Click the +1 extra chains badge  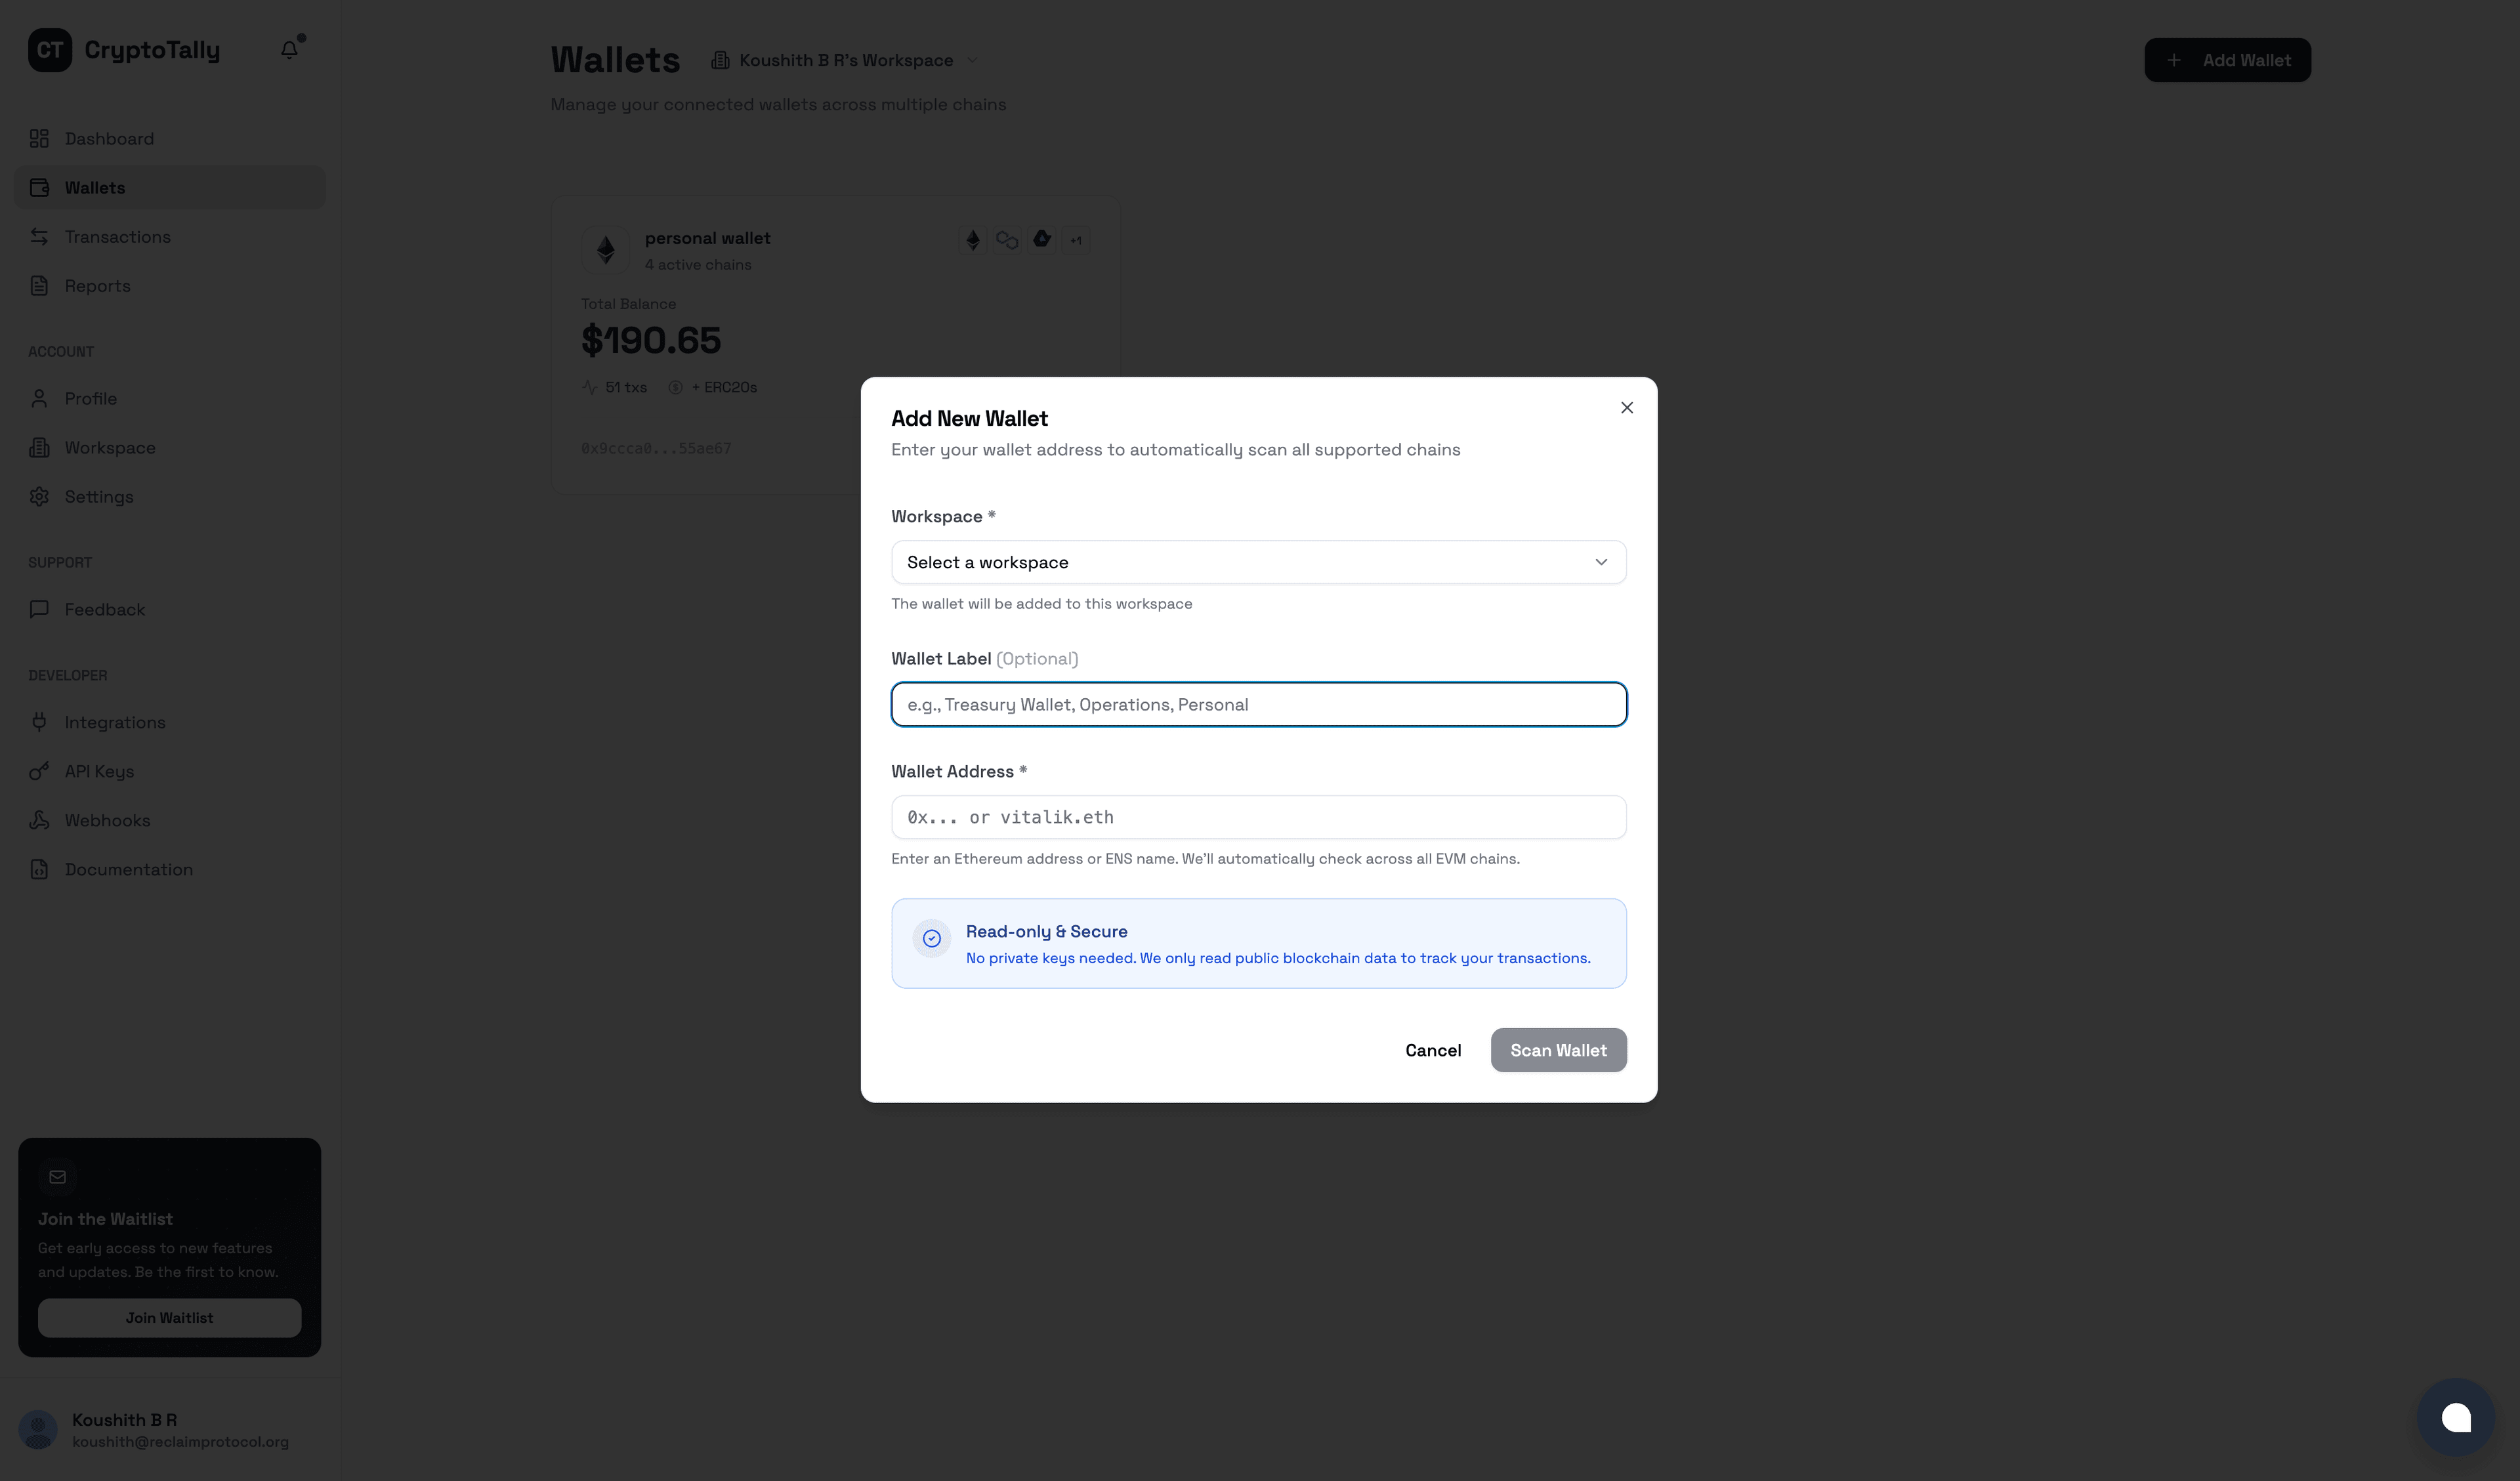coord(1076,240)
